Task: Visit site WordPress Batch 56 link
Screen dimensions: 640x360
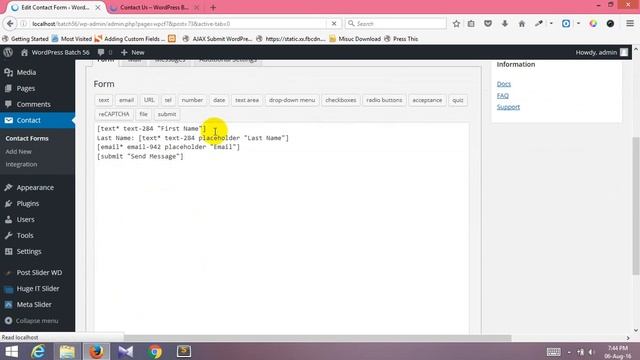Action: pyautogui.click(x=55, y=52)
